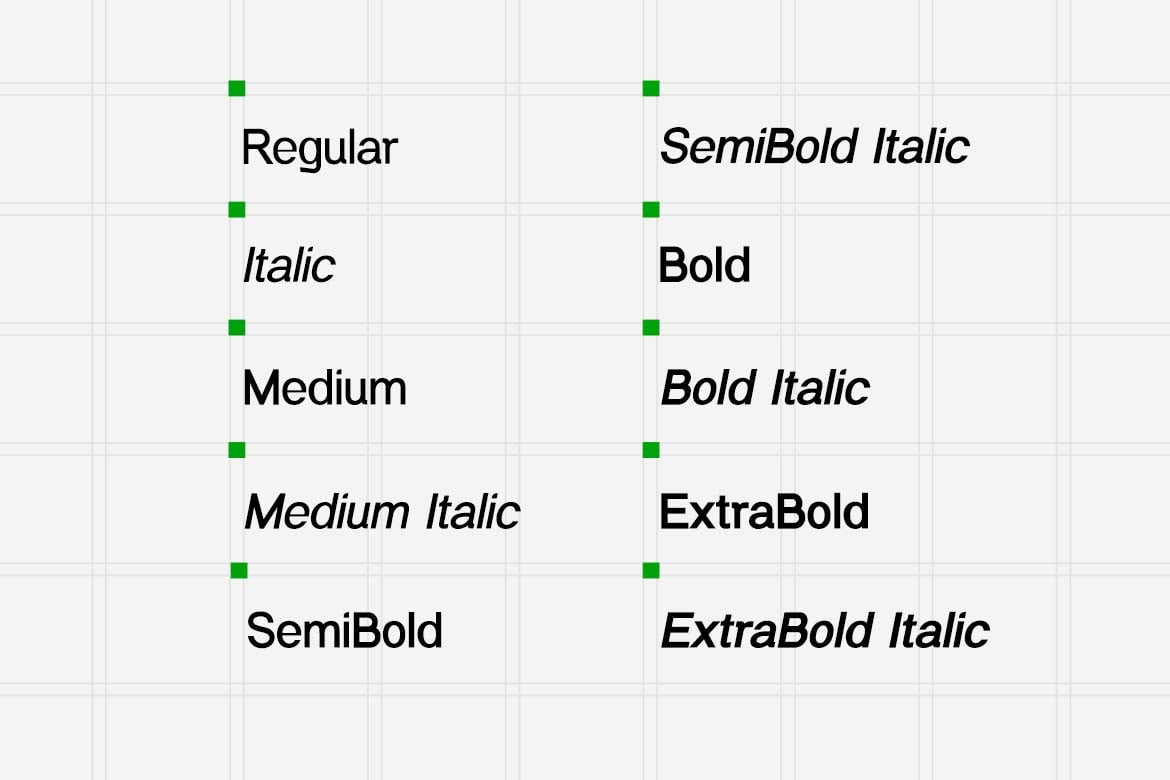This screenshot has height=780, width=1170.
Task: Choose the SemiBold Italic sample
Action: [815, 146]
